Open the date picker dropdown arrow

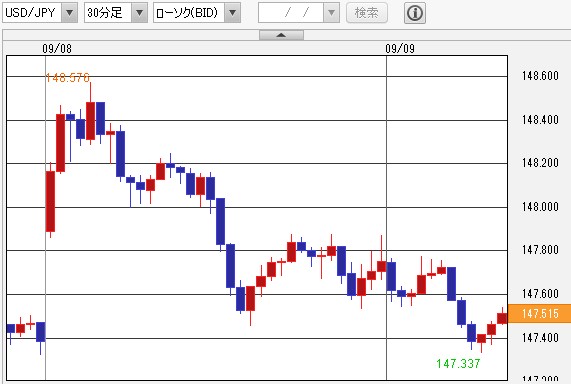pos(331,13)
